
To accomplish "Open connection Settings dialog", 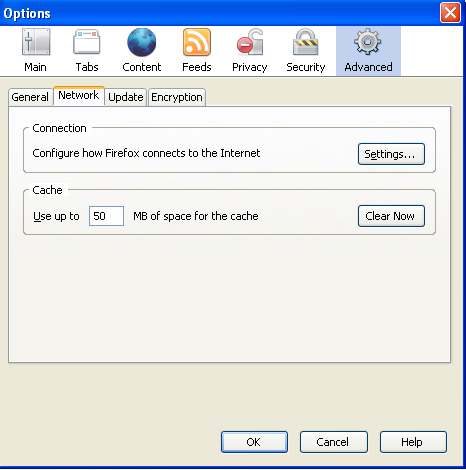I will [x=391, y=154].
